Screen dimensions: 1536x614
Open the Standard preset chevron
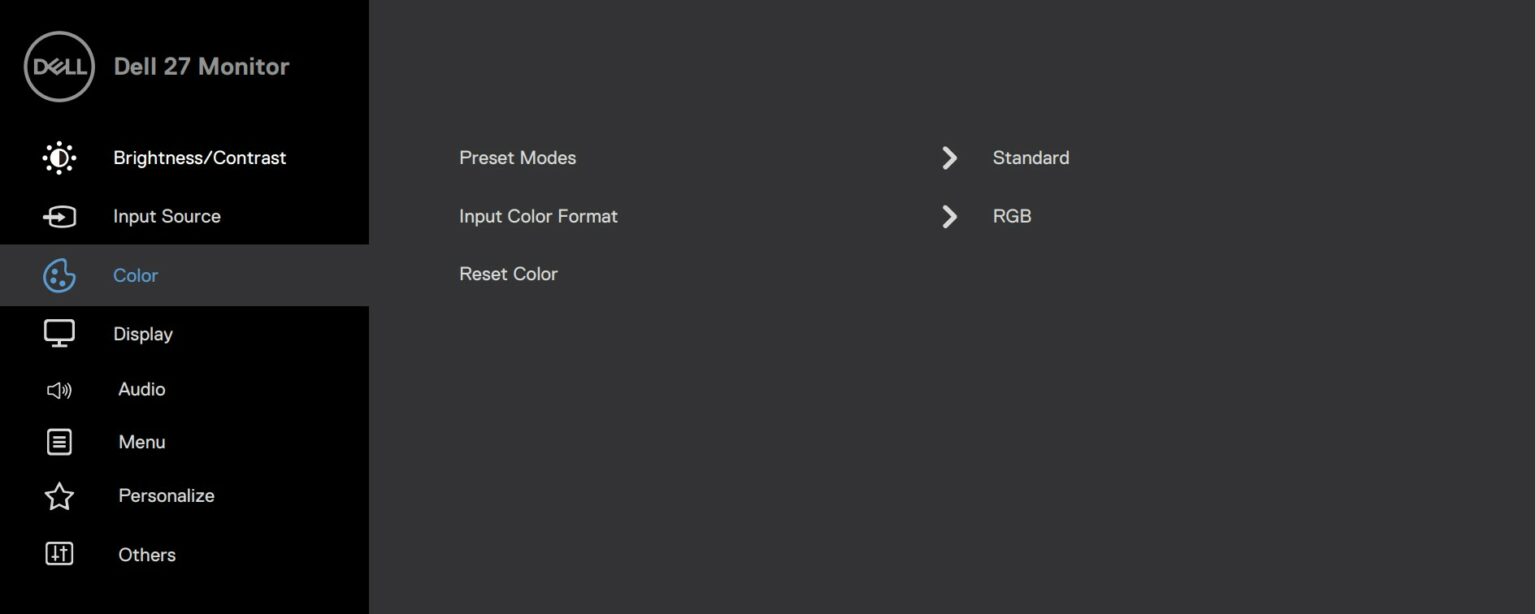tap(948, 157)
